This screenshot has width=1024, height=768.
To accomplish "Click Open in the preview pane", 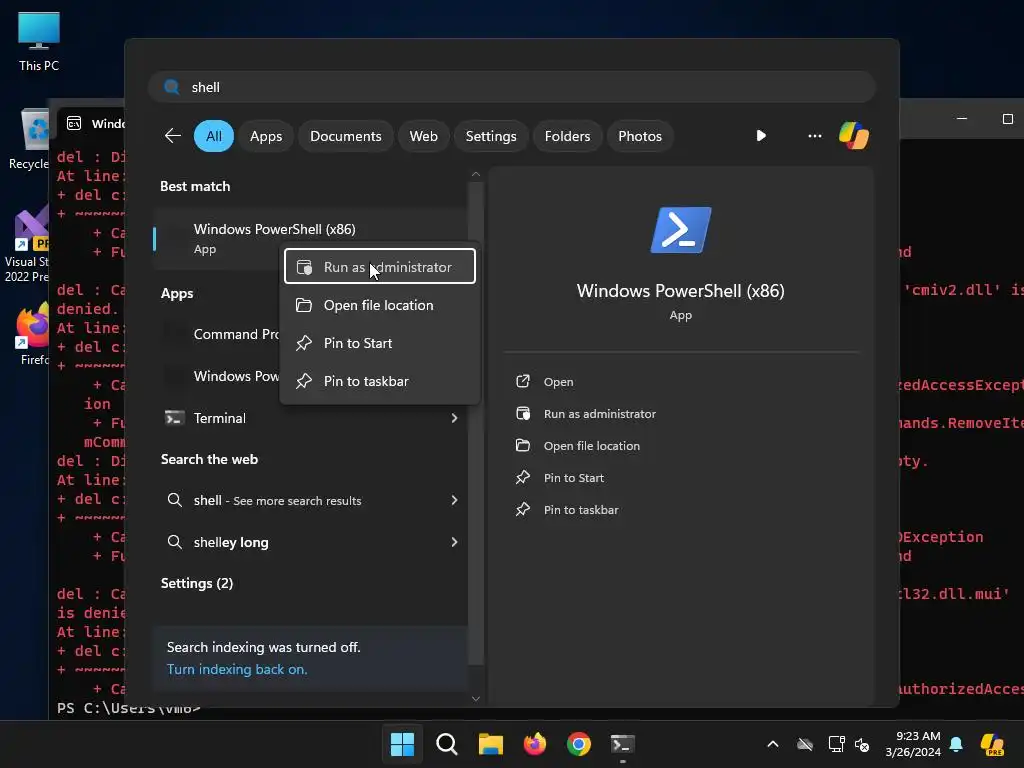I will [x=558, y=382].
